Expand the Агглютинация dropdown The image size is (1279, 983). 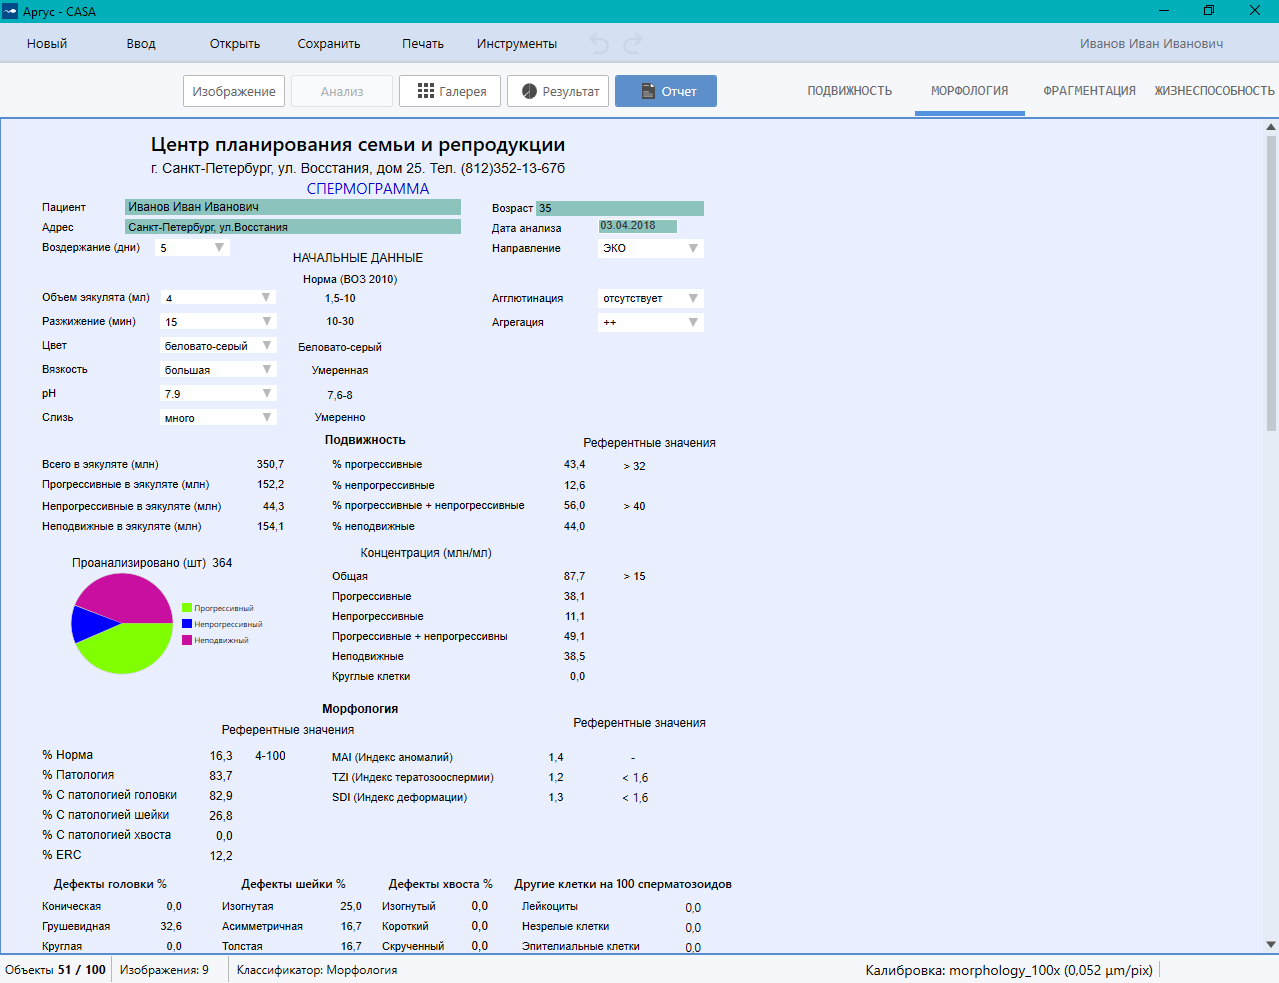pos(692,298)
